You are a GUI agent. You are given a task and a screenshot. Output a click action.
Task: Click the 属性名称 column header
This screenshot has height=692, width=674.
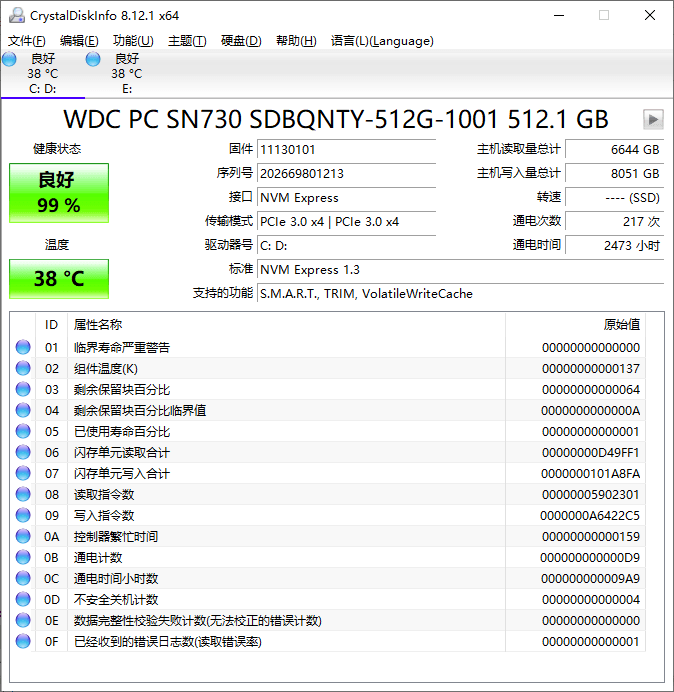(x=98, y=325)
